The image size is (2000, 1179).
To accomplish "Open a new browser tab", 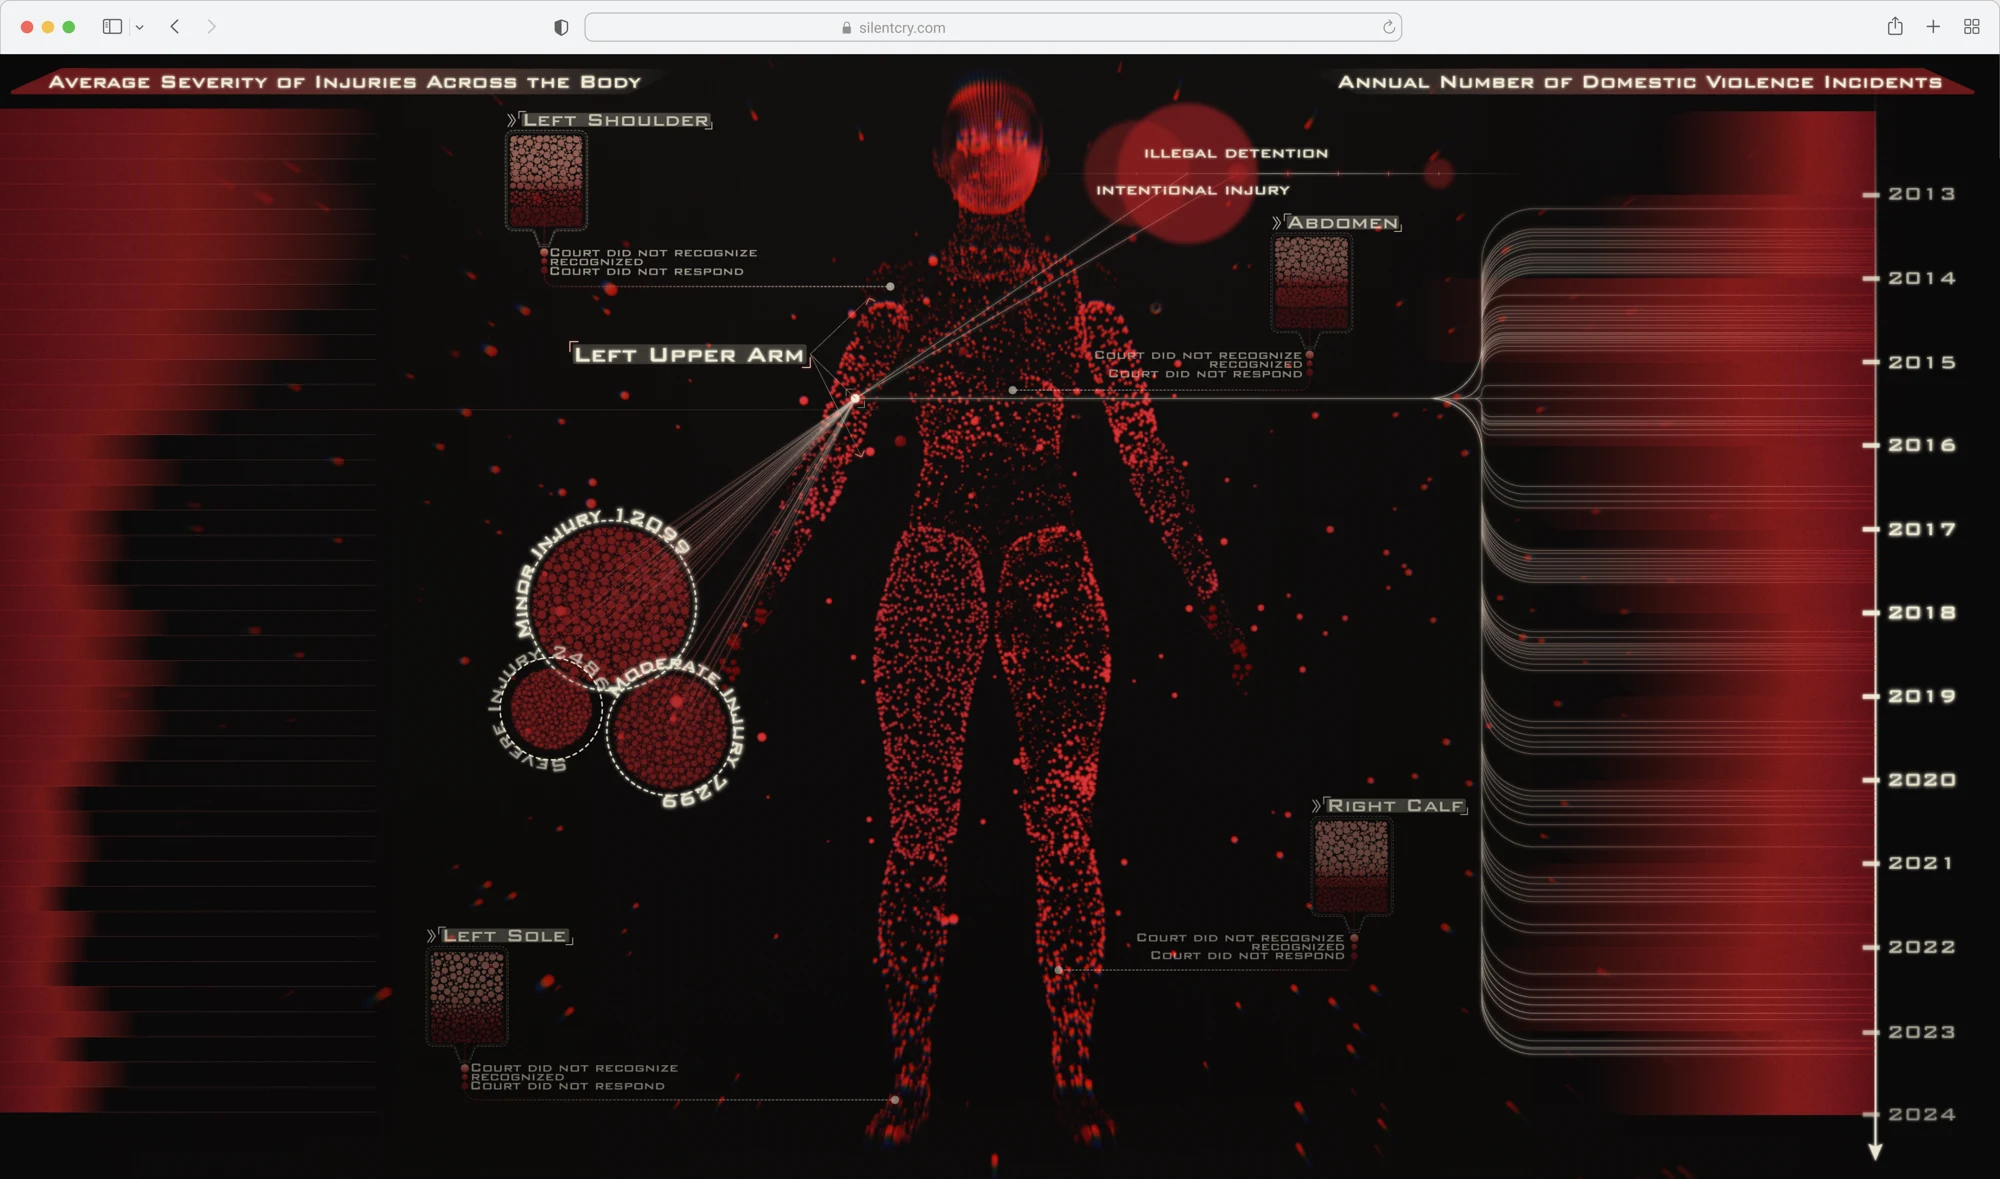I will point(1933,27).
